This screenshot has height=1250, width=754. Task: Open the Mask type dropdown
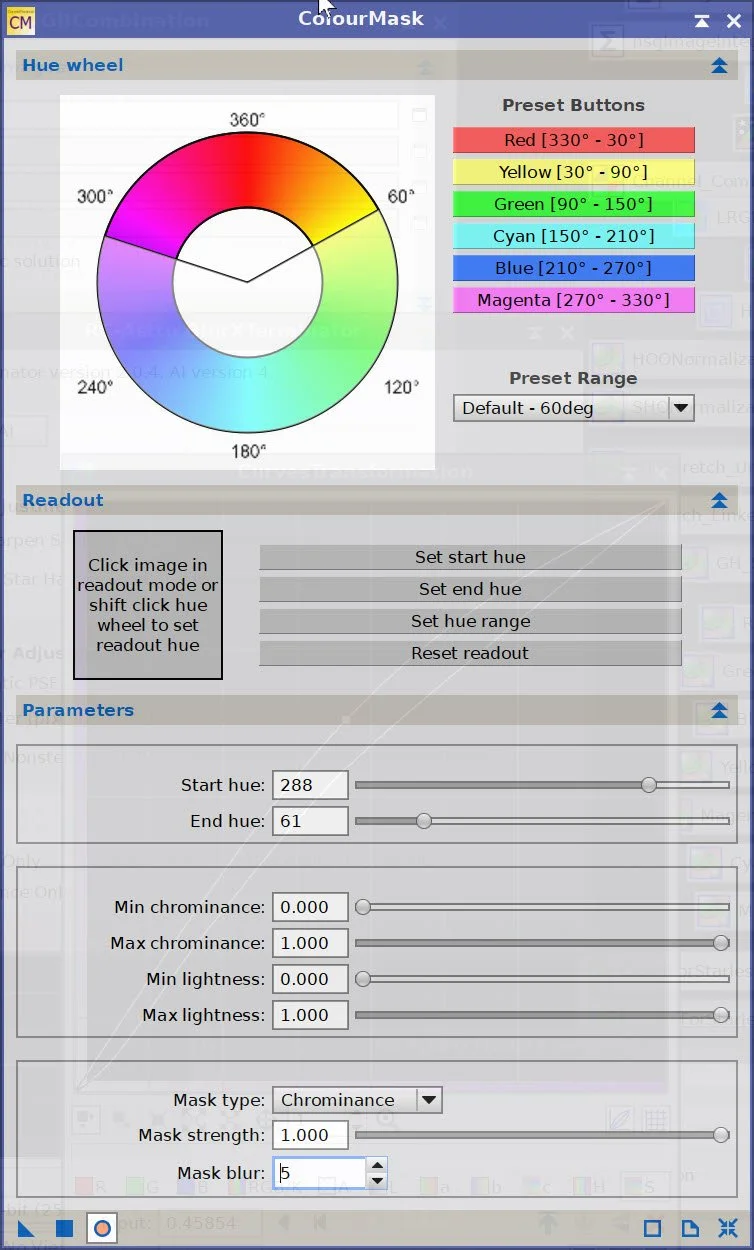(x=357, y=1100)
